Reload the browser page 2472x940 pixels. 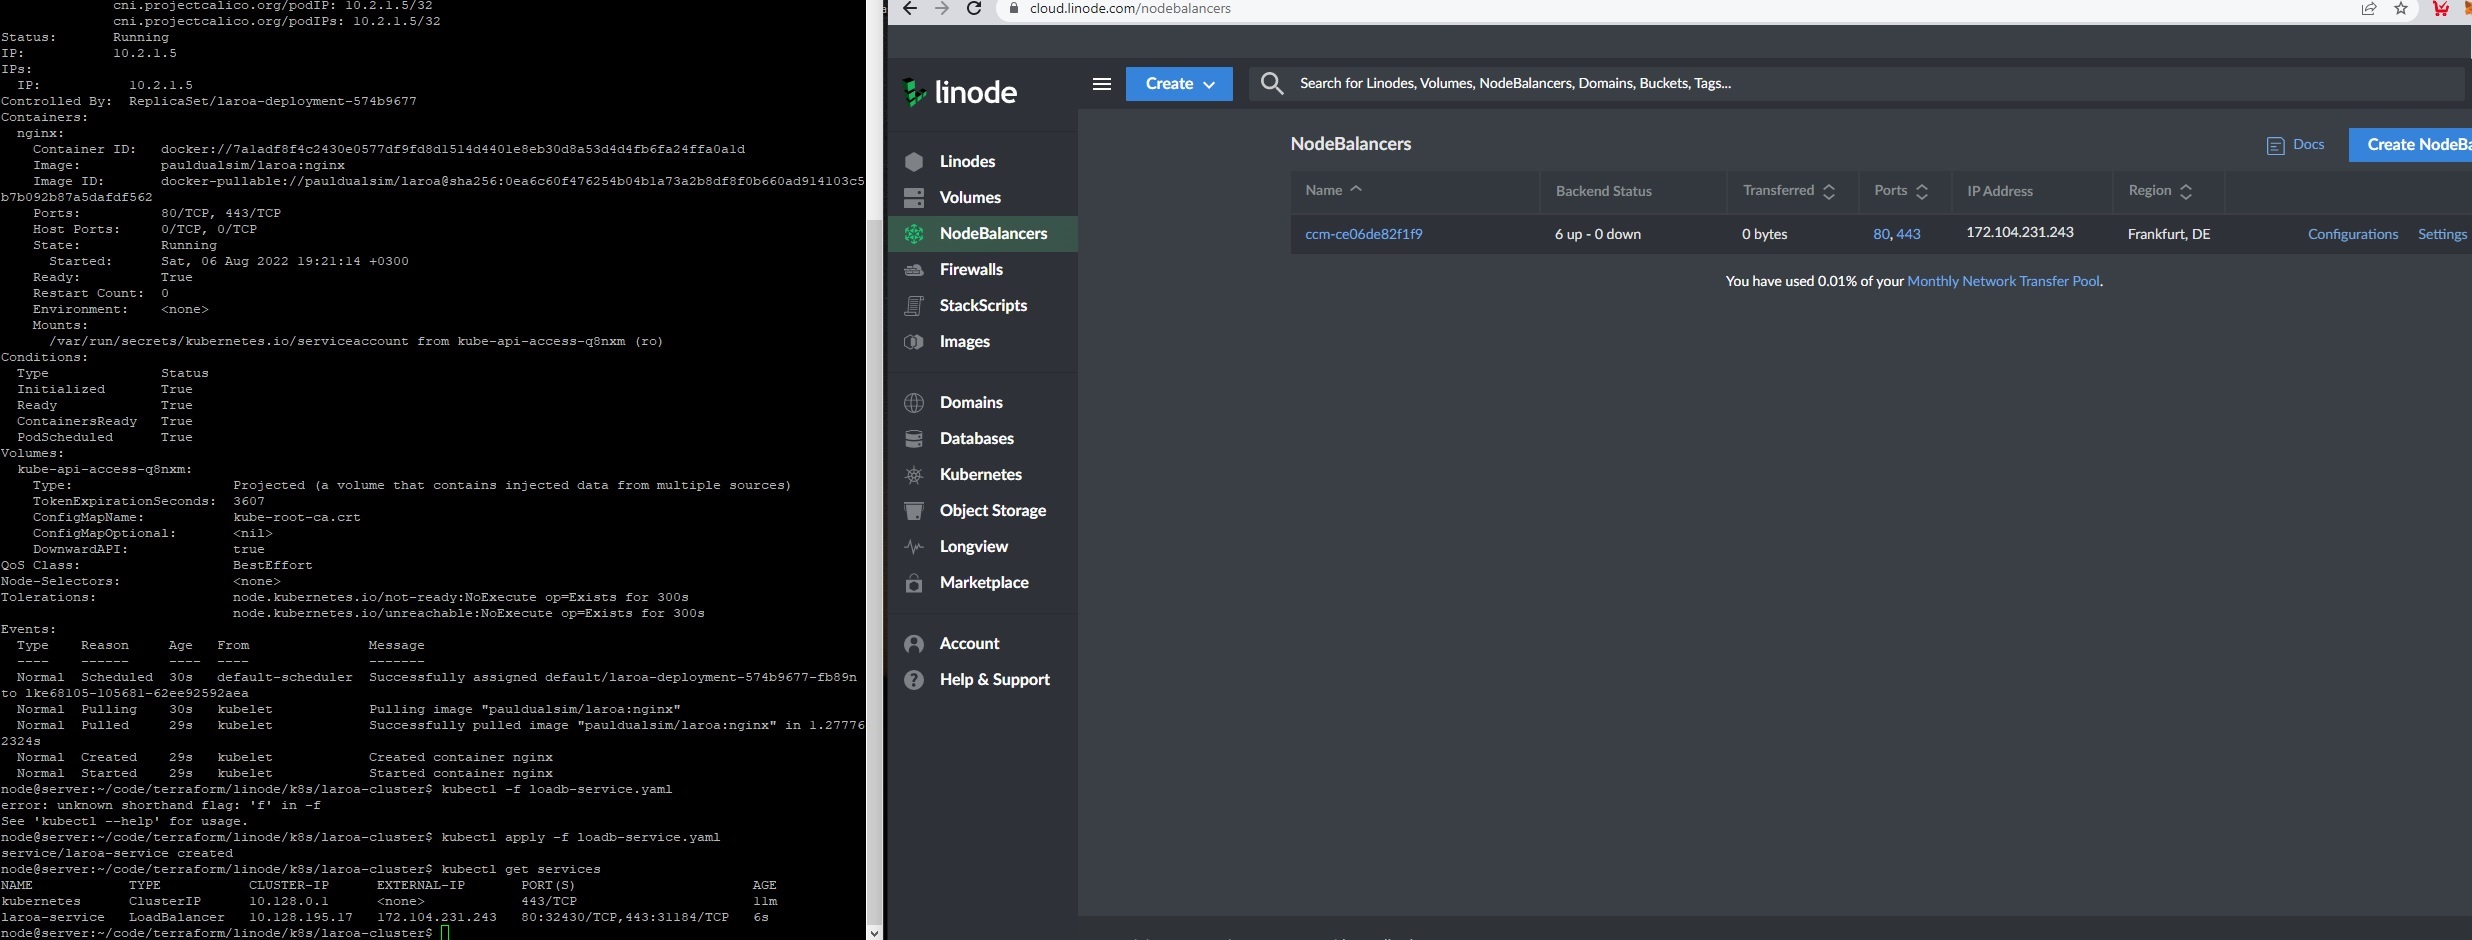(973, 9)
